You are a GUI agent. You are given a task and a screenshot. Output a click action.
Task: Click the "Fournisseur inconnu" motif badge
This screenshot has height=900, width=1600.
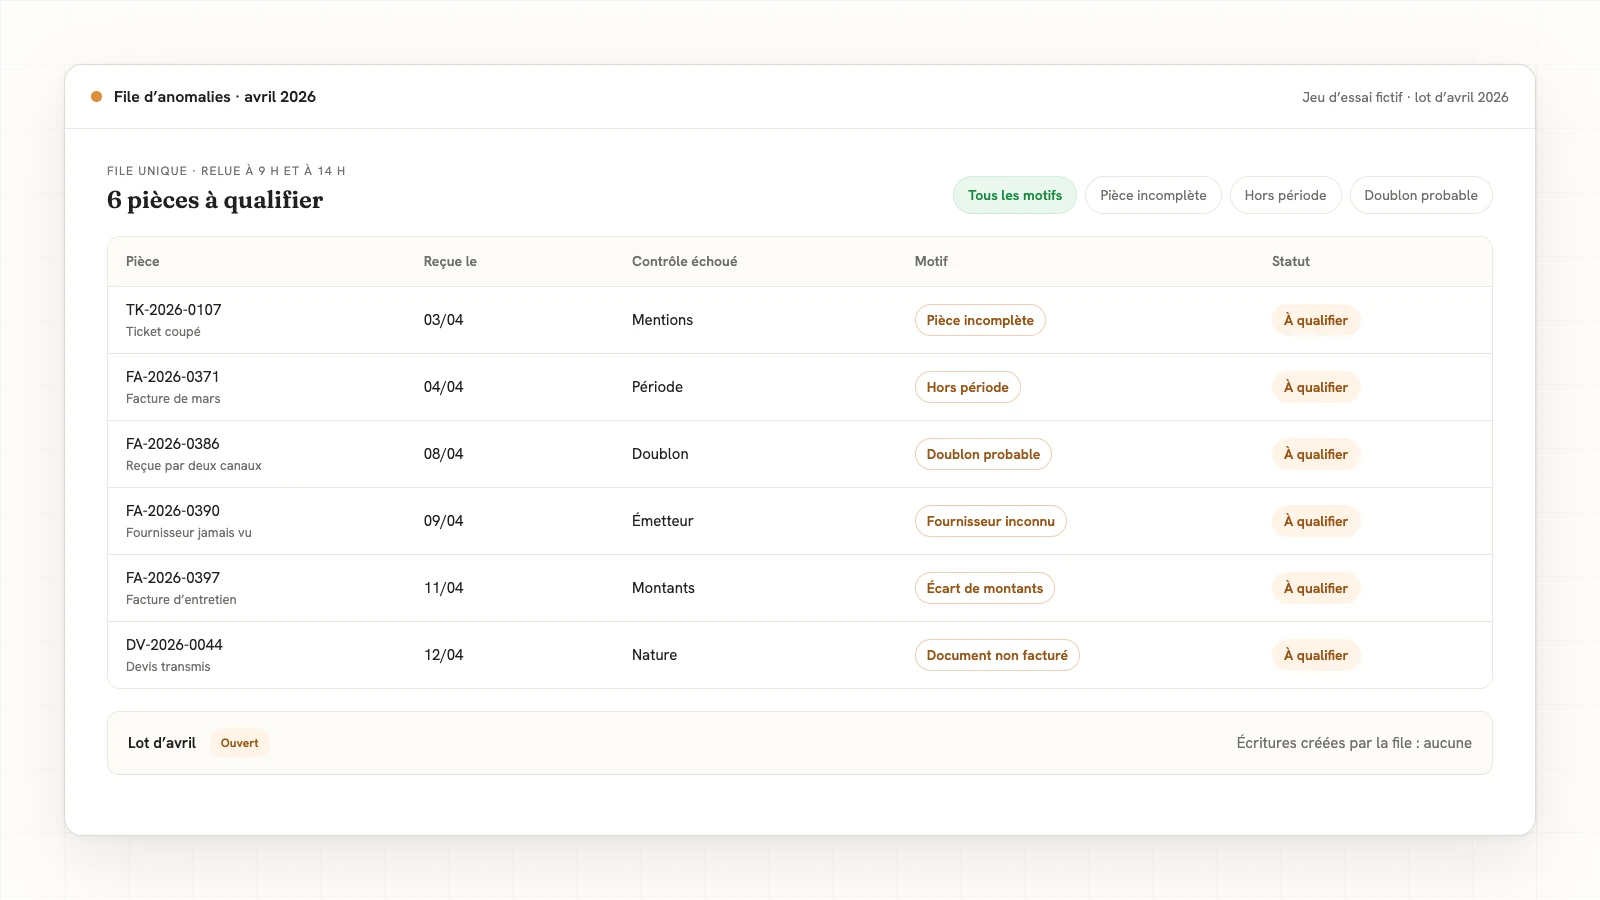(x=990, y=521)
